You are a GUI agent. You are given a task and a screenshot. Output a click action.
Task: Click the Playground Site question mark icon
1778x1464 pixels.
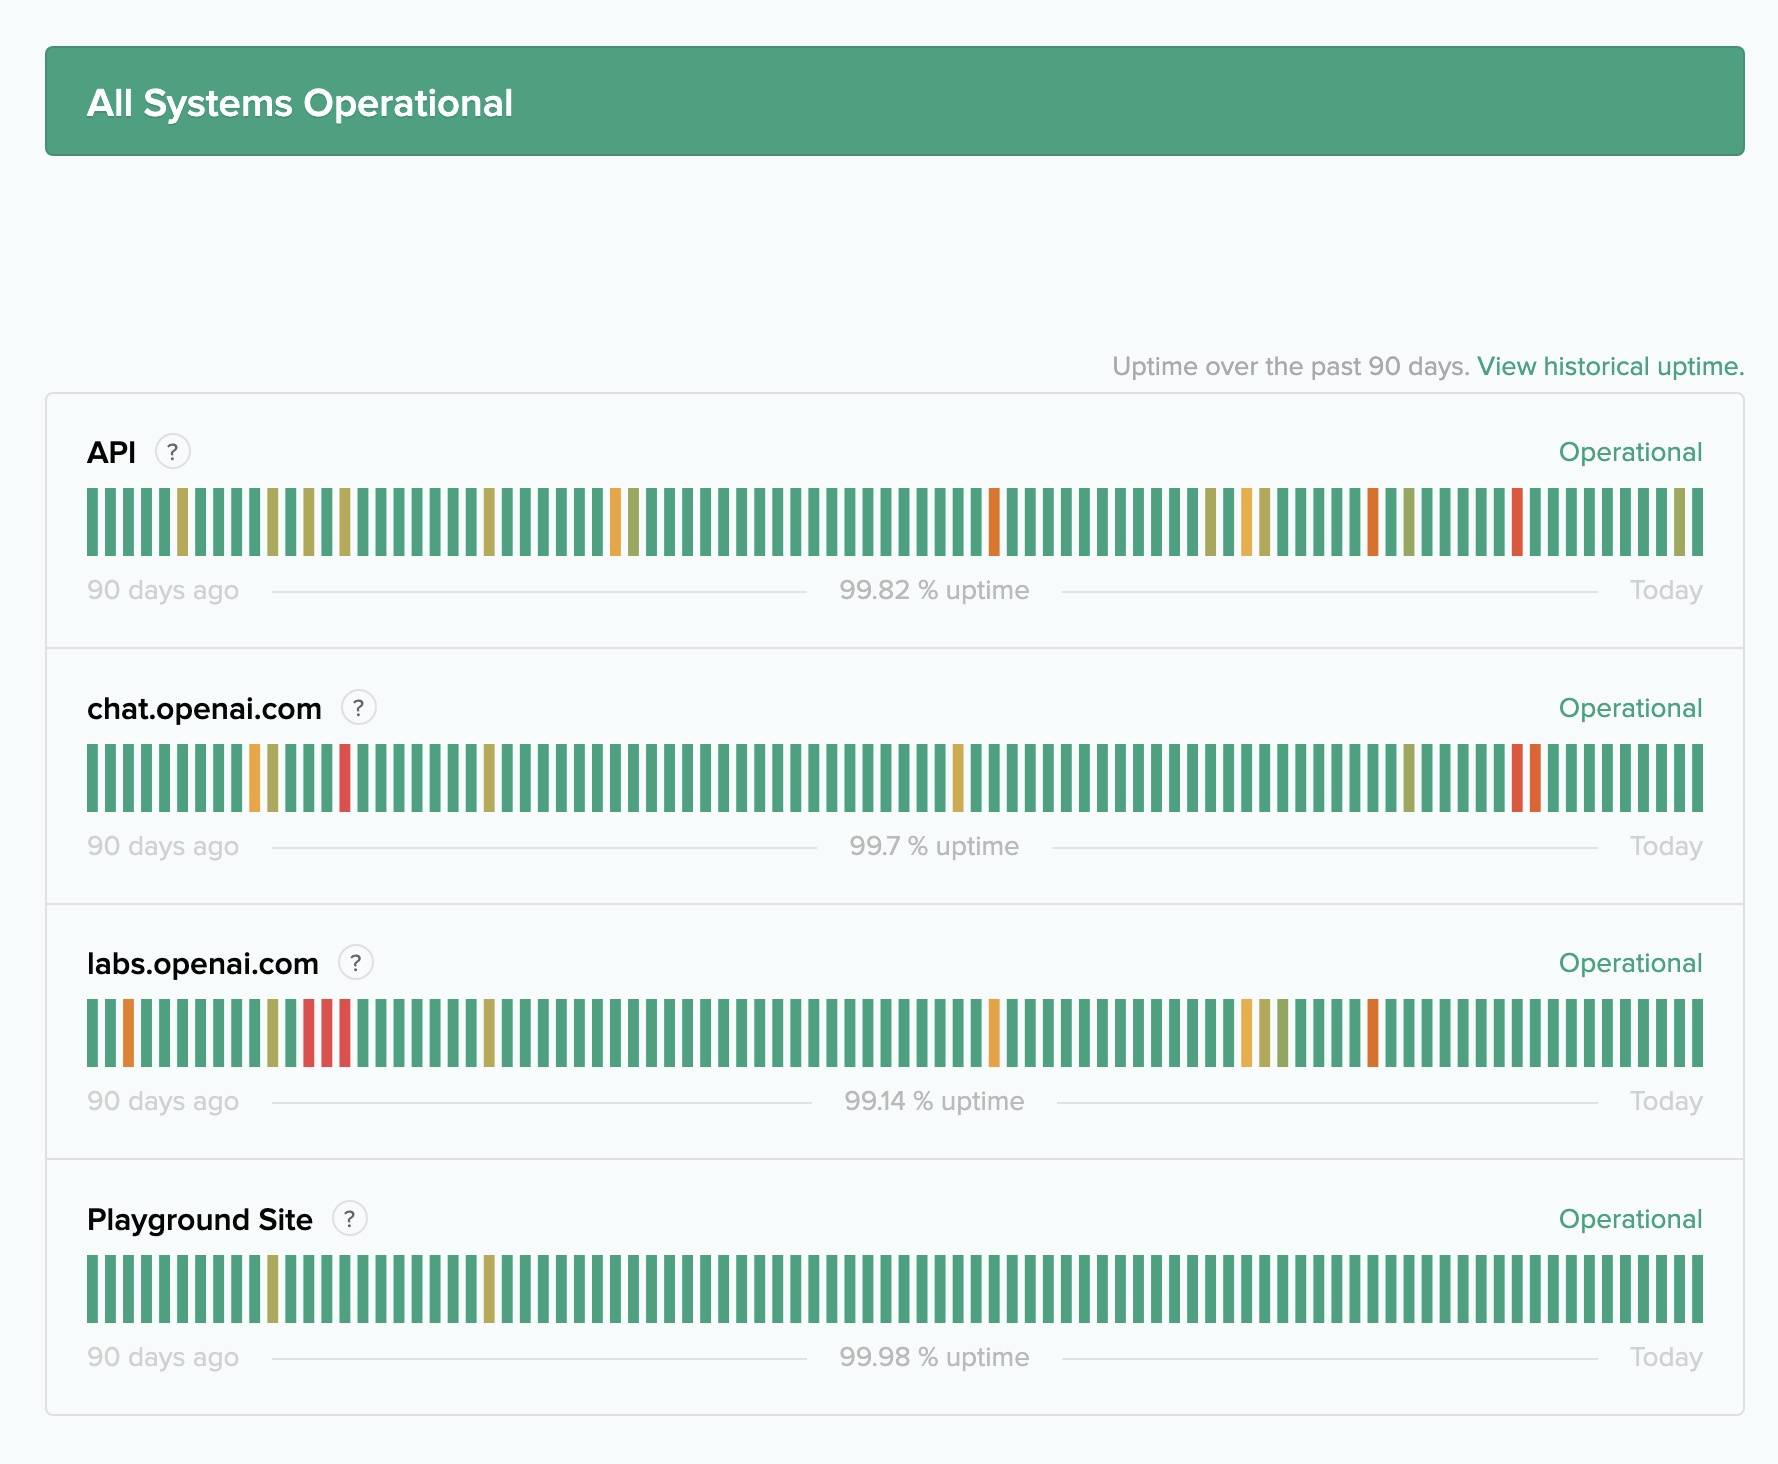(x=349, y=1219)
